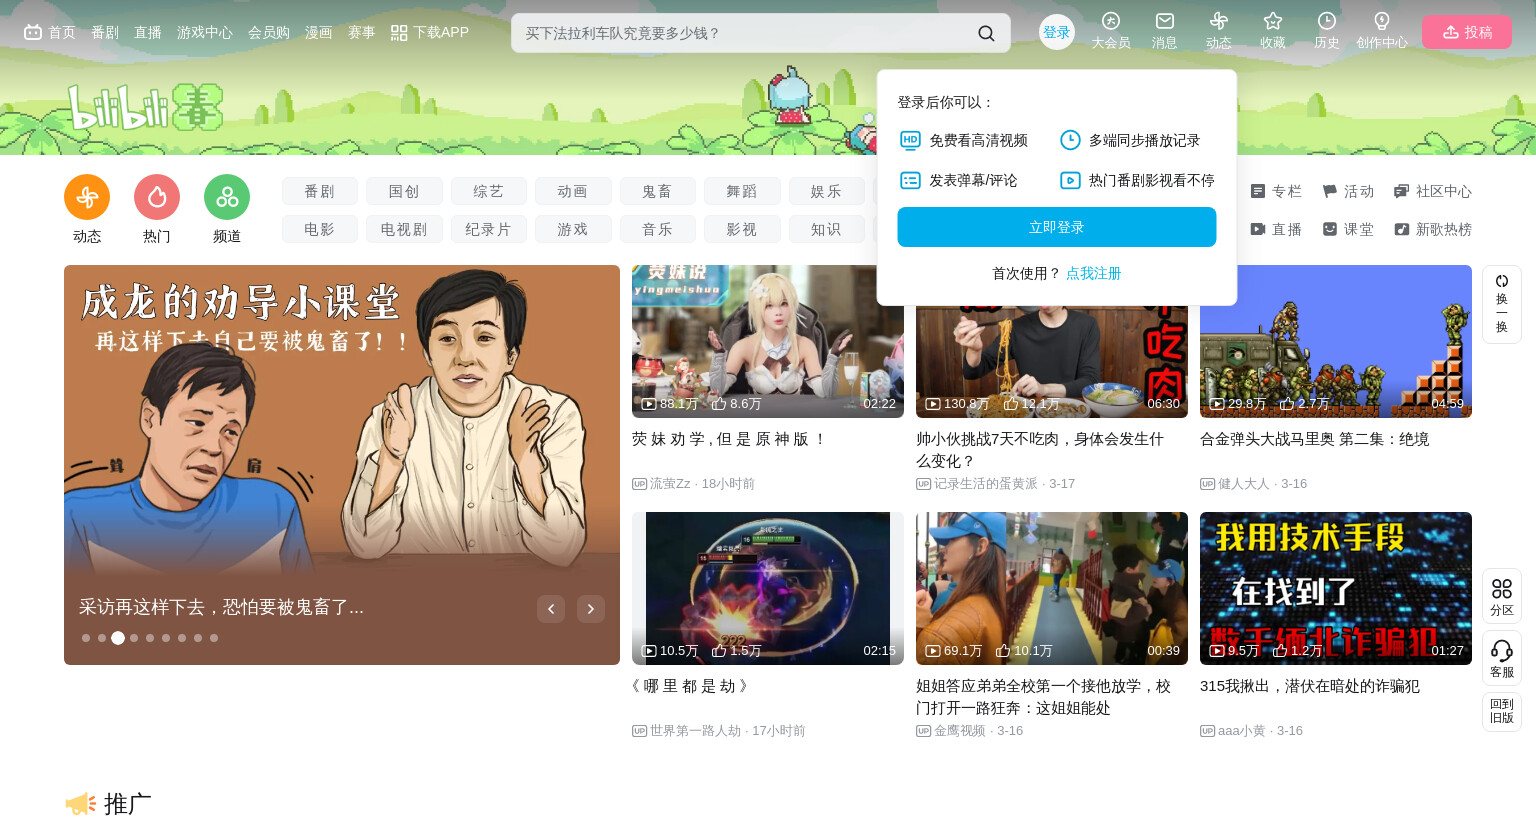Click the 登录 avatar button
1536x824 pixels.
(1057, 32)
